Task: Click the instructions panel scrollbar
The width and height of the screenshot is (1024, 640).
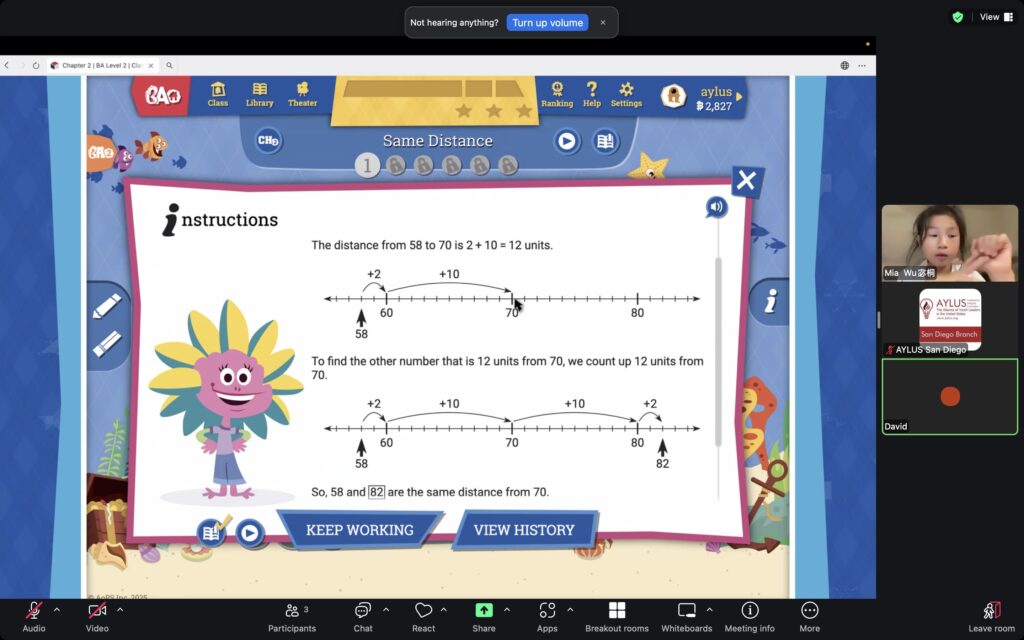Action: click(718, 350)
